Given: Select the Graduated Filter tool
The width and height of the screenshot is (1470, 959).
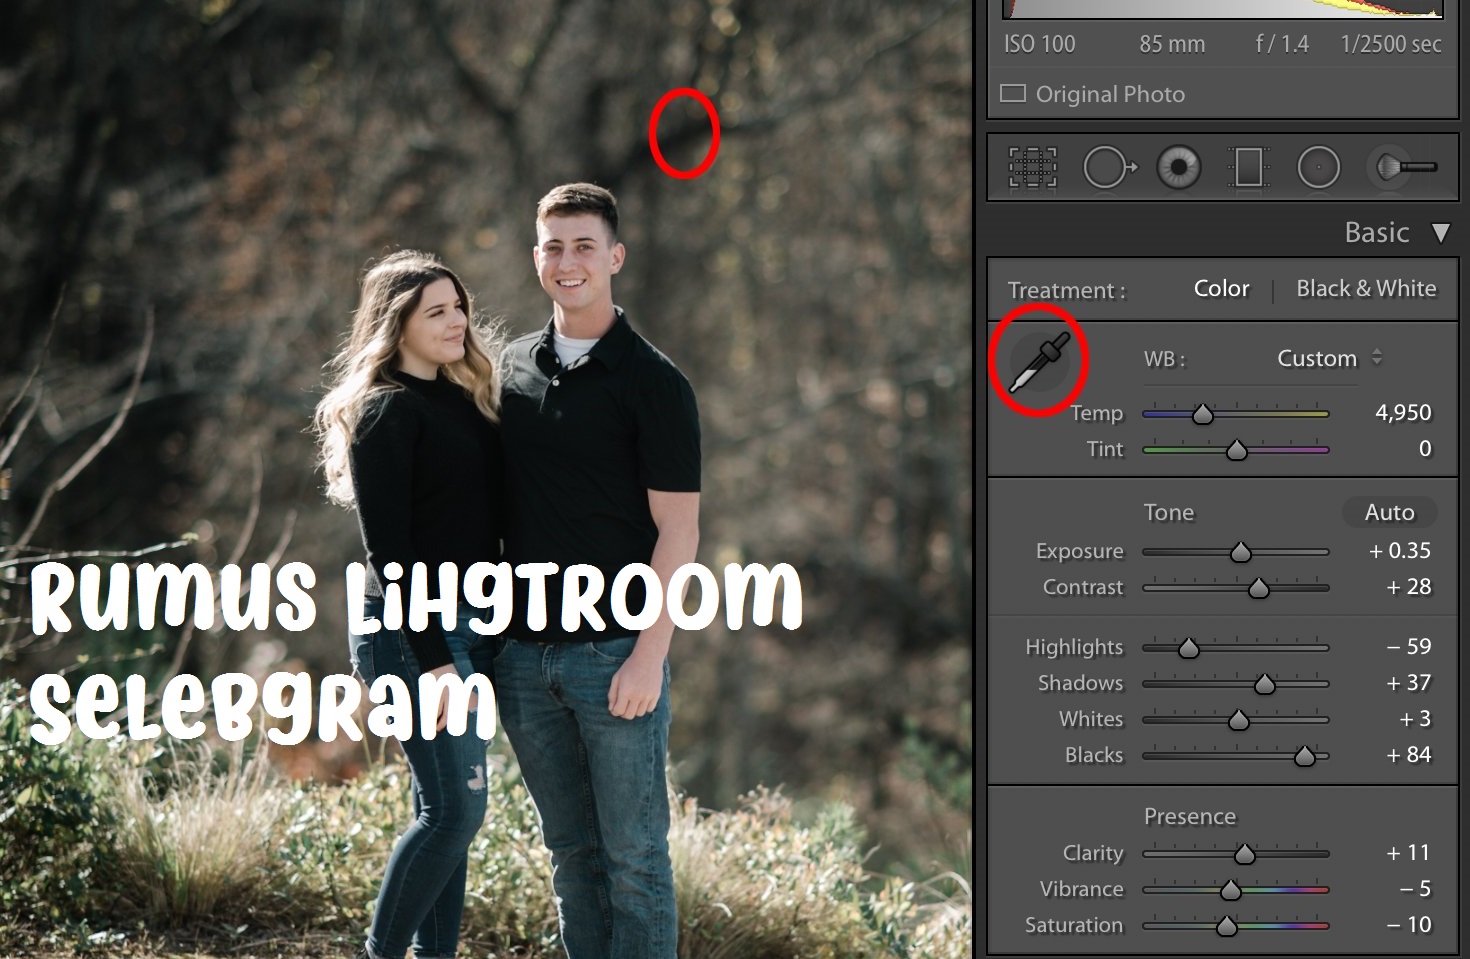Looking at the screenshot, I should tap(1249, 167).
